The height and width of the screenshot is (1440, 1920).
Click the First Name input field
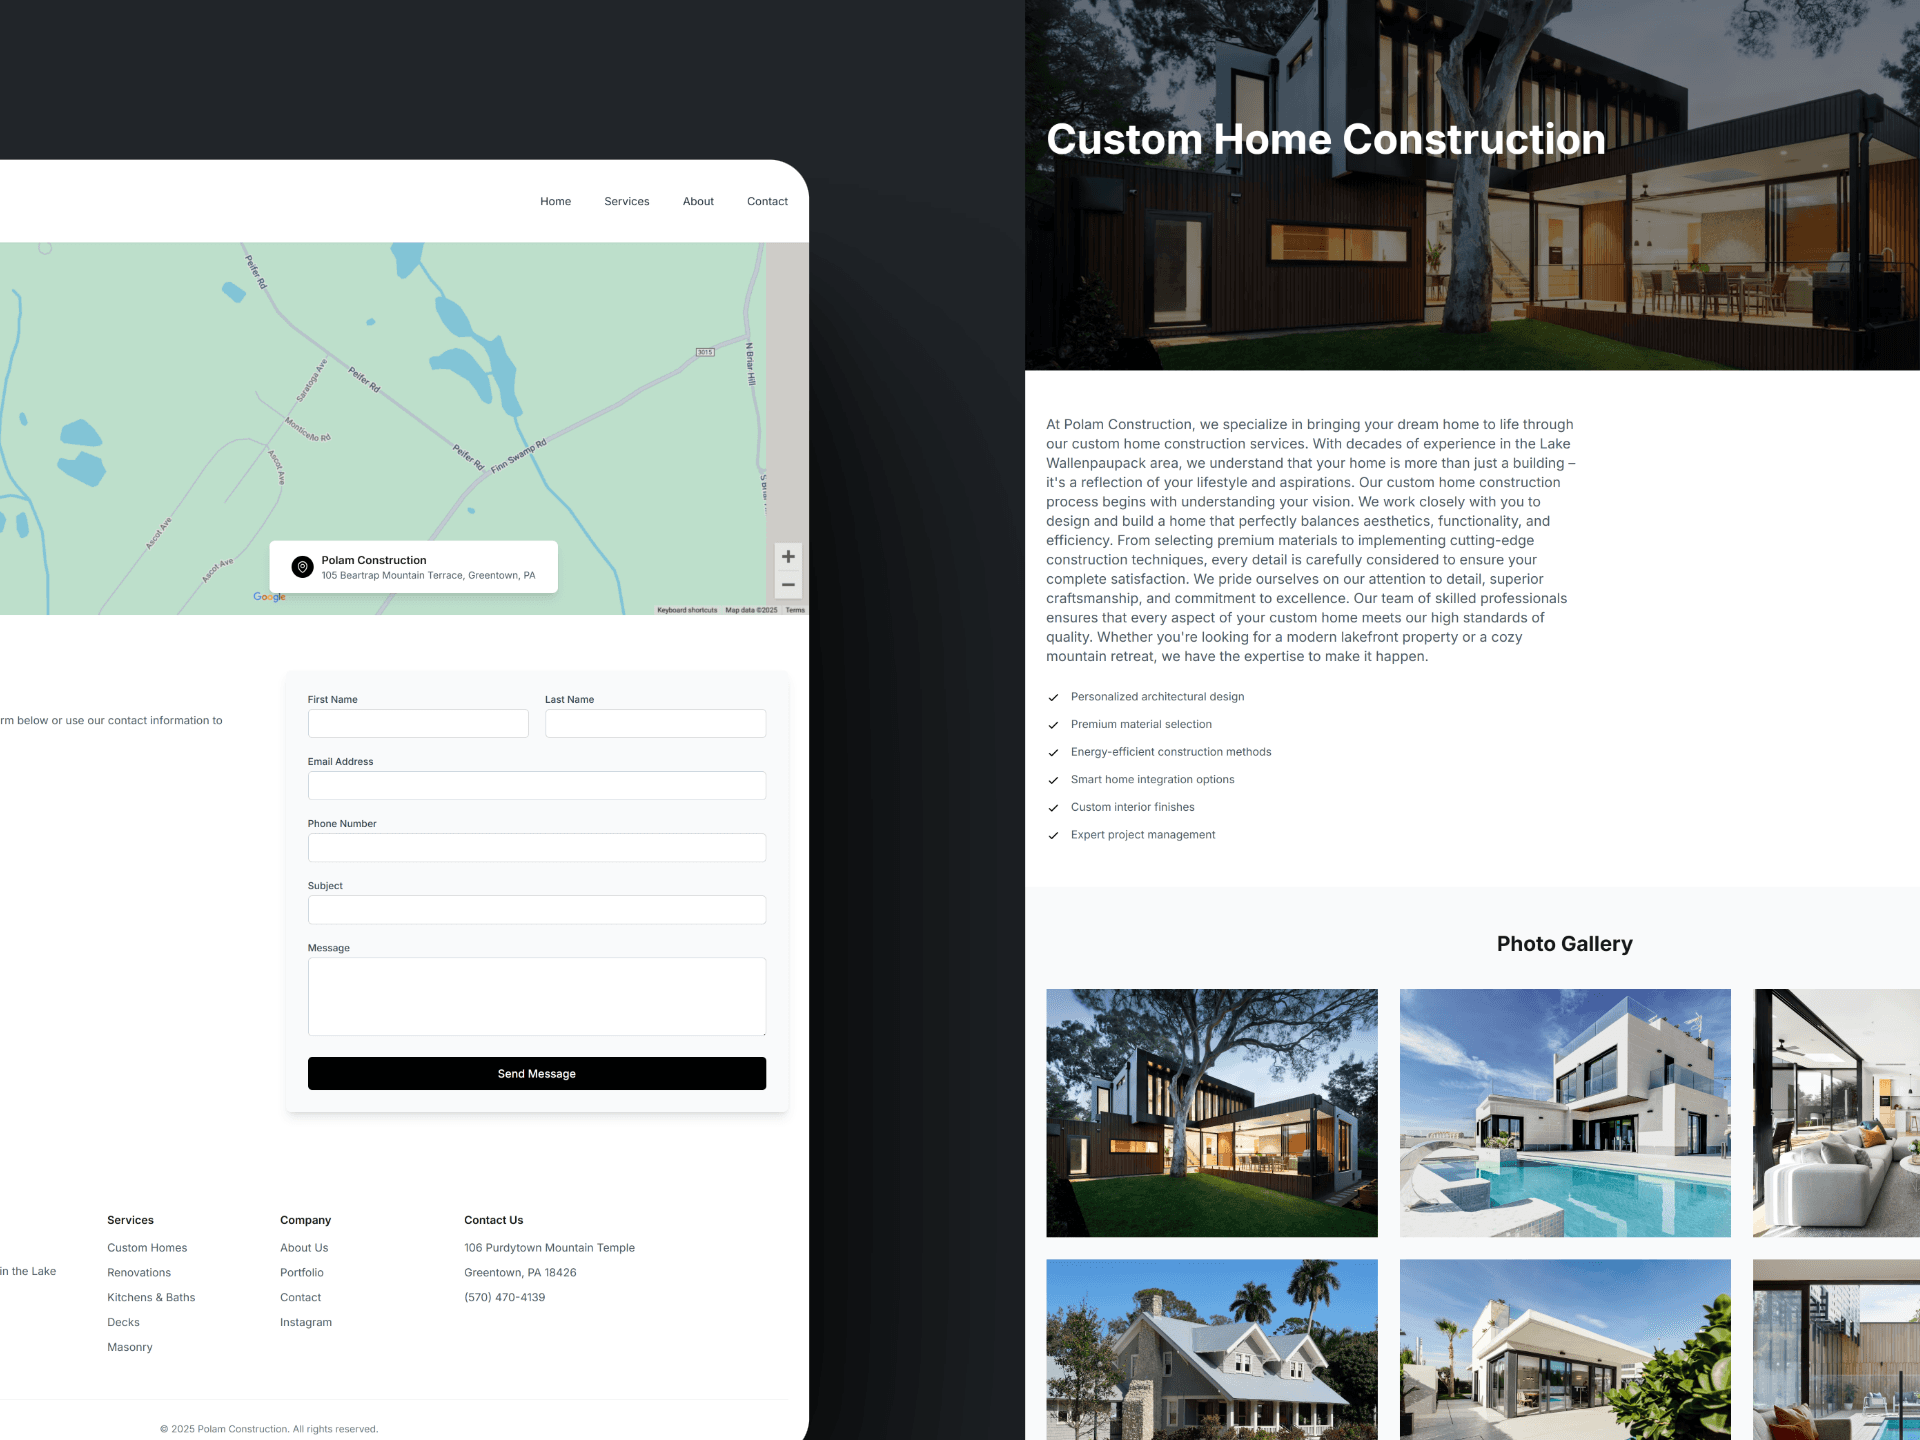tap(417, 723)
